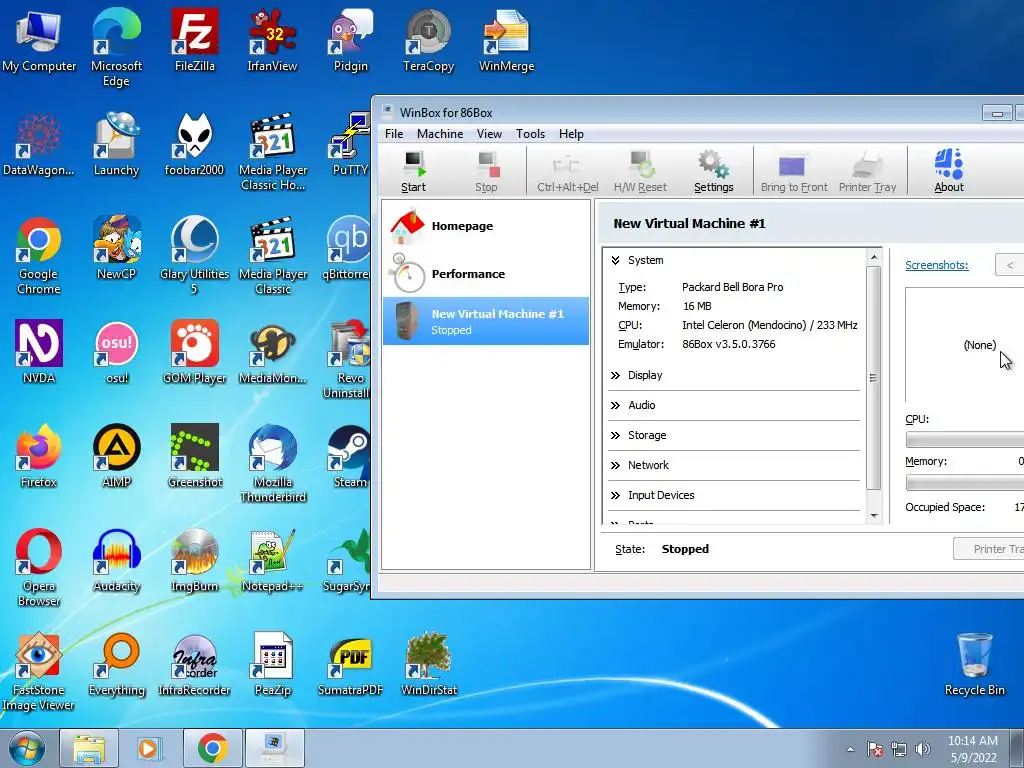The image size is (1024, 768).
Task: Open NVDA desktop icon
Action: 39,351
